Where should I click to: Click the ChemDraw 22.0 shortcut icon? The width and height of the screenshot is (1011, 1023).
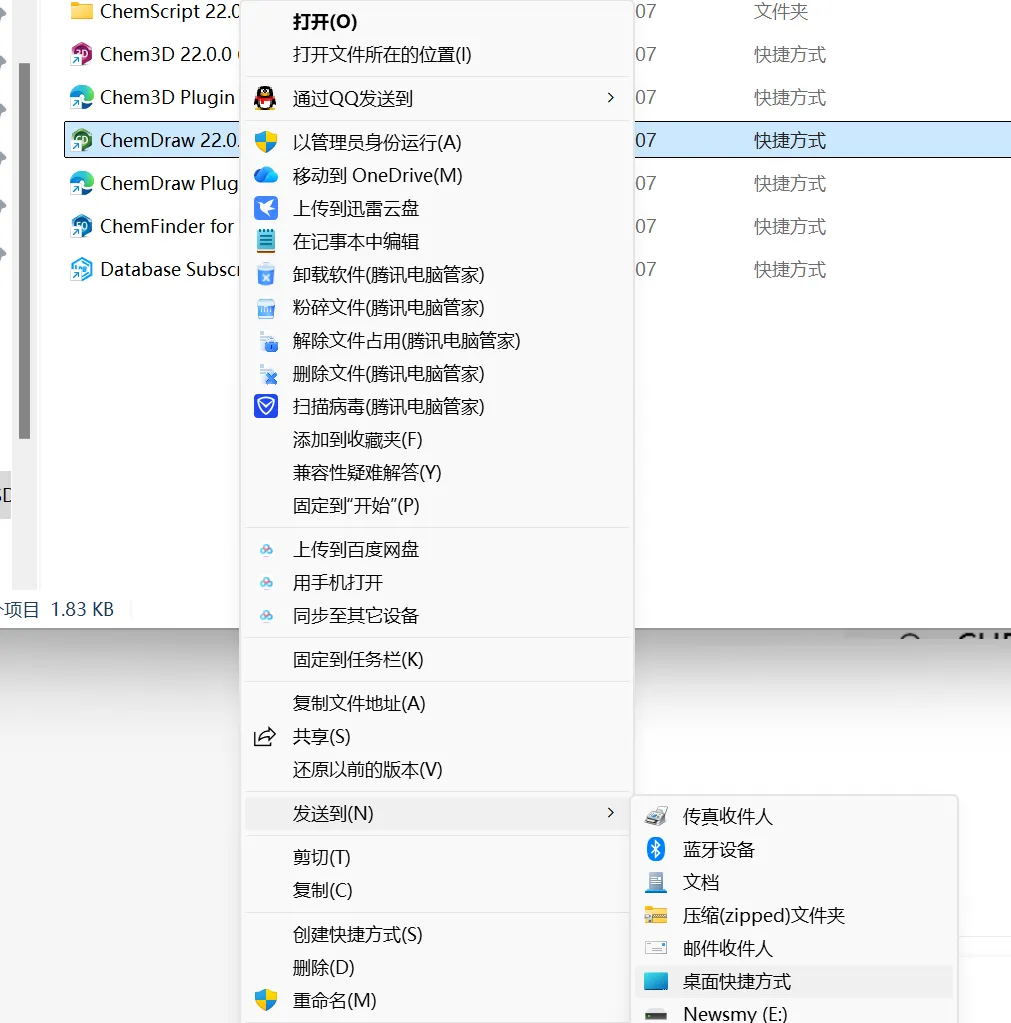pos(82,140)
